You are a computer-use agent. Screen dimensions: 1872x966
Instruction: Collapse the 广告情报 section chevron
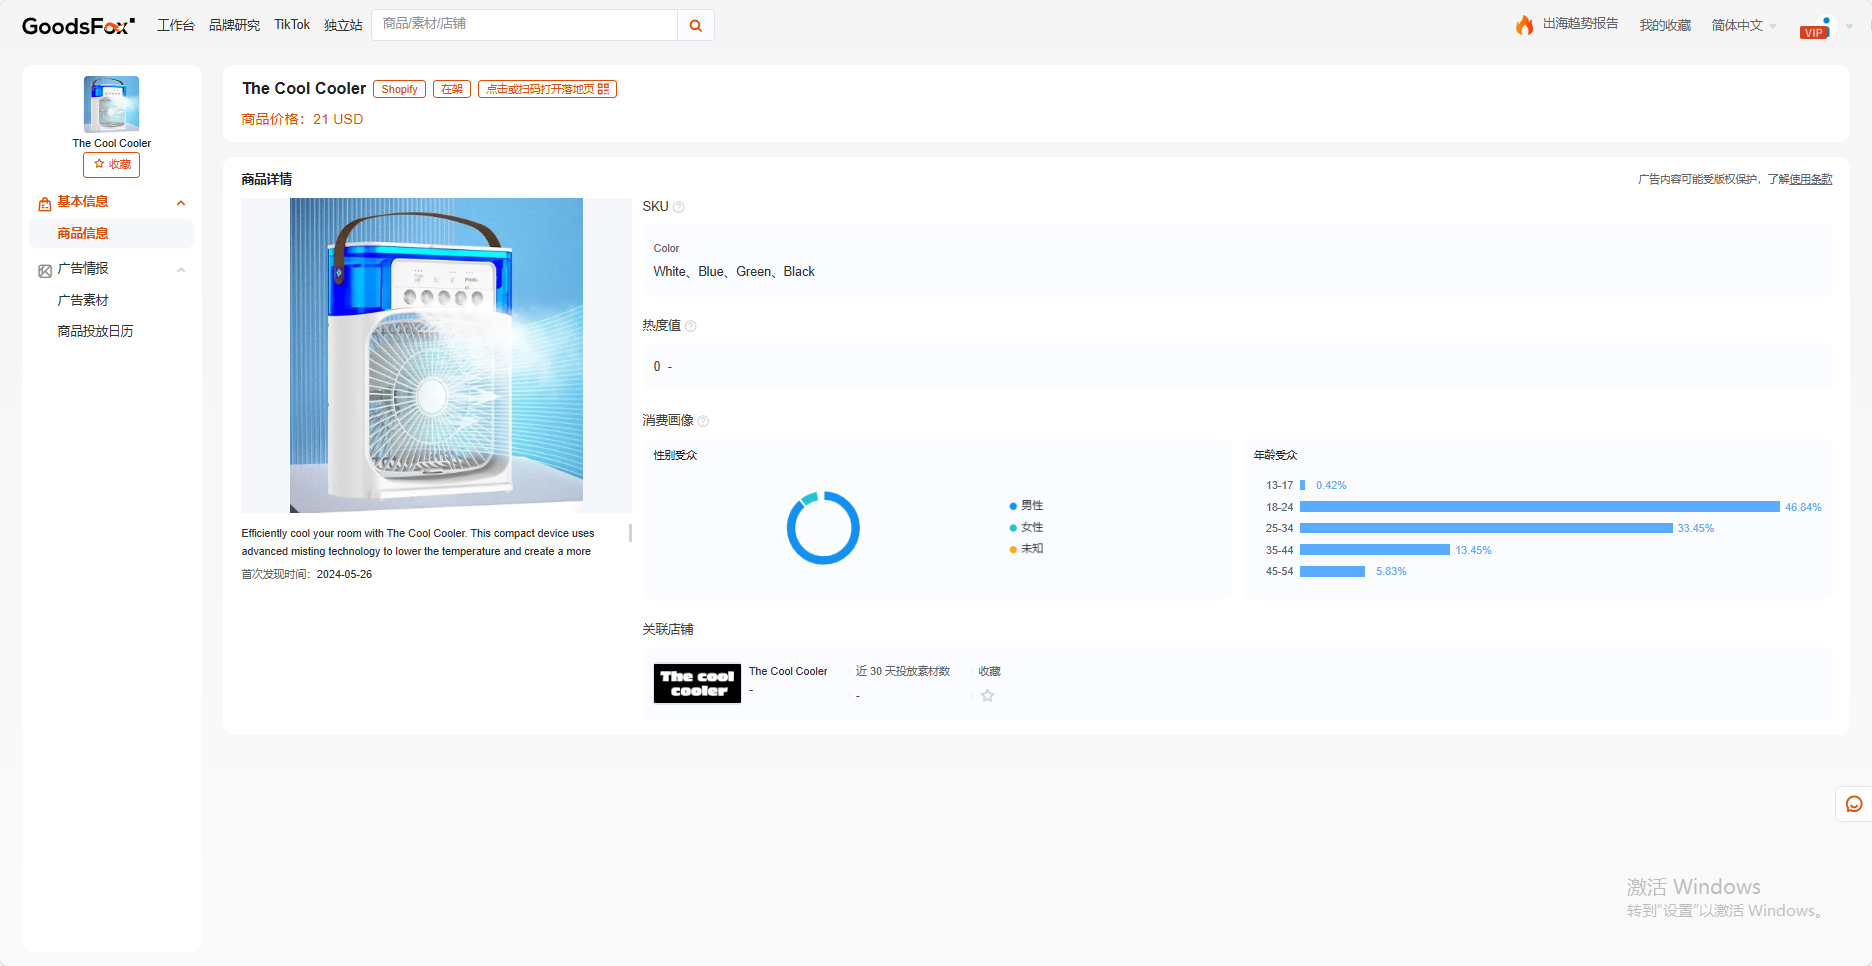[181, 270]
